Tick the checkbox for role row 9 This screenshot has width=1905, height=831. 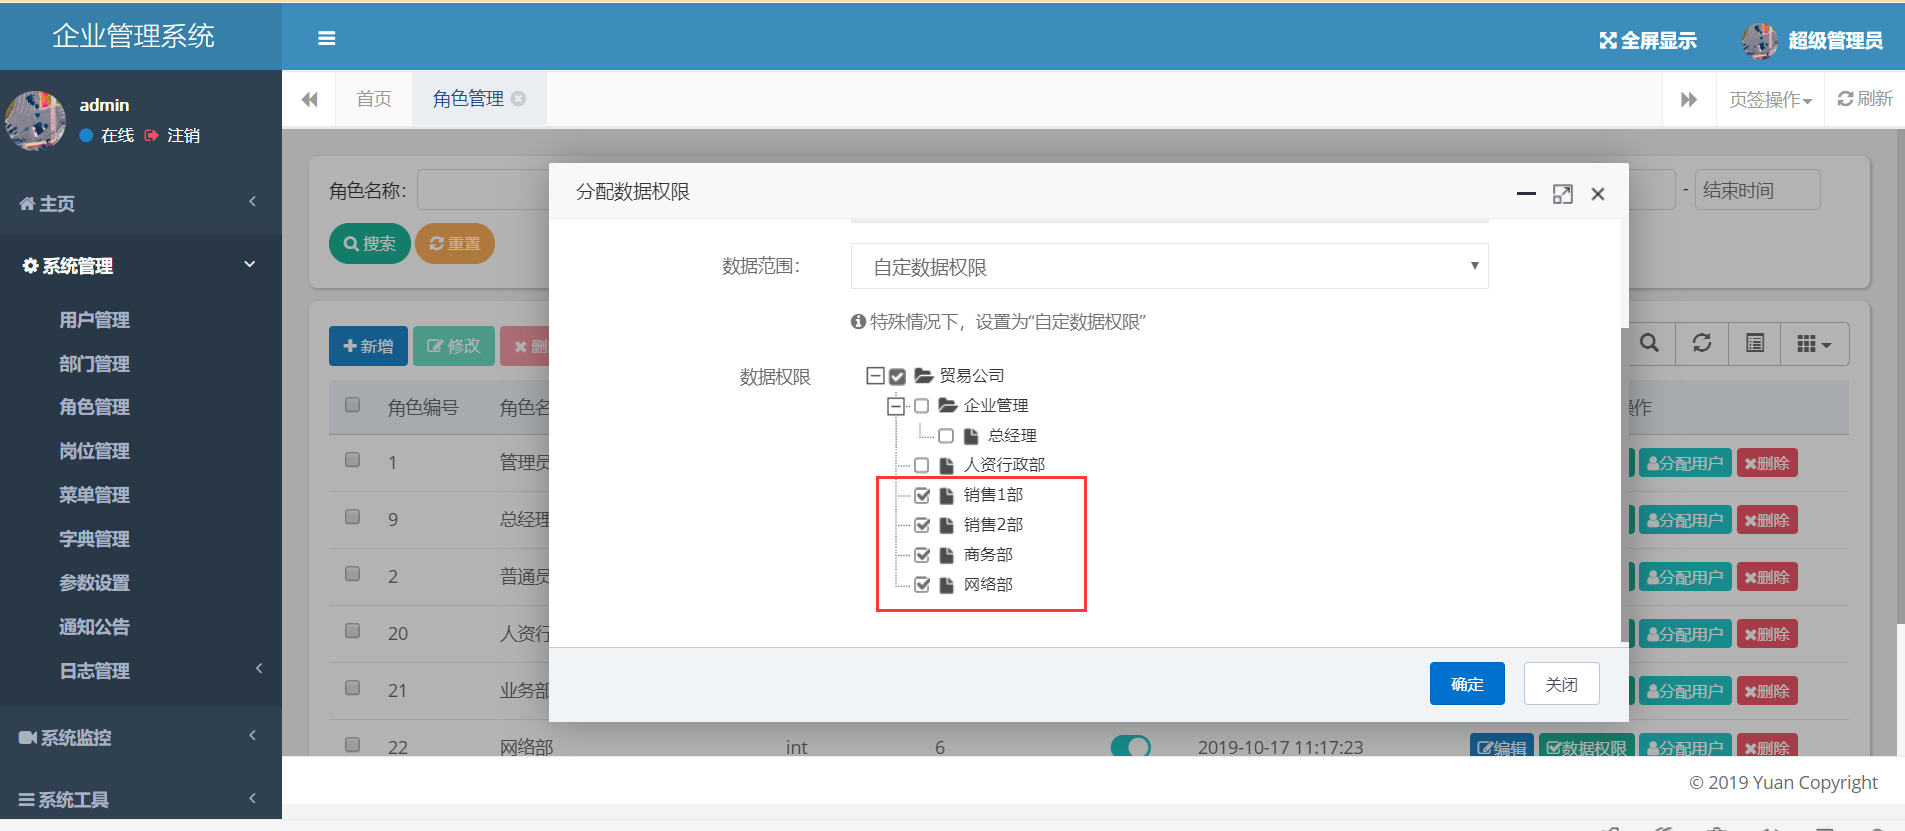(x=352, y=517)
